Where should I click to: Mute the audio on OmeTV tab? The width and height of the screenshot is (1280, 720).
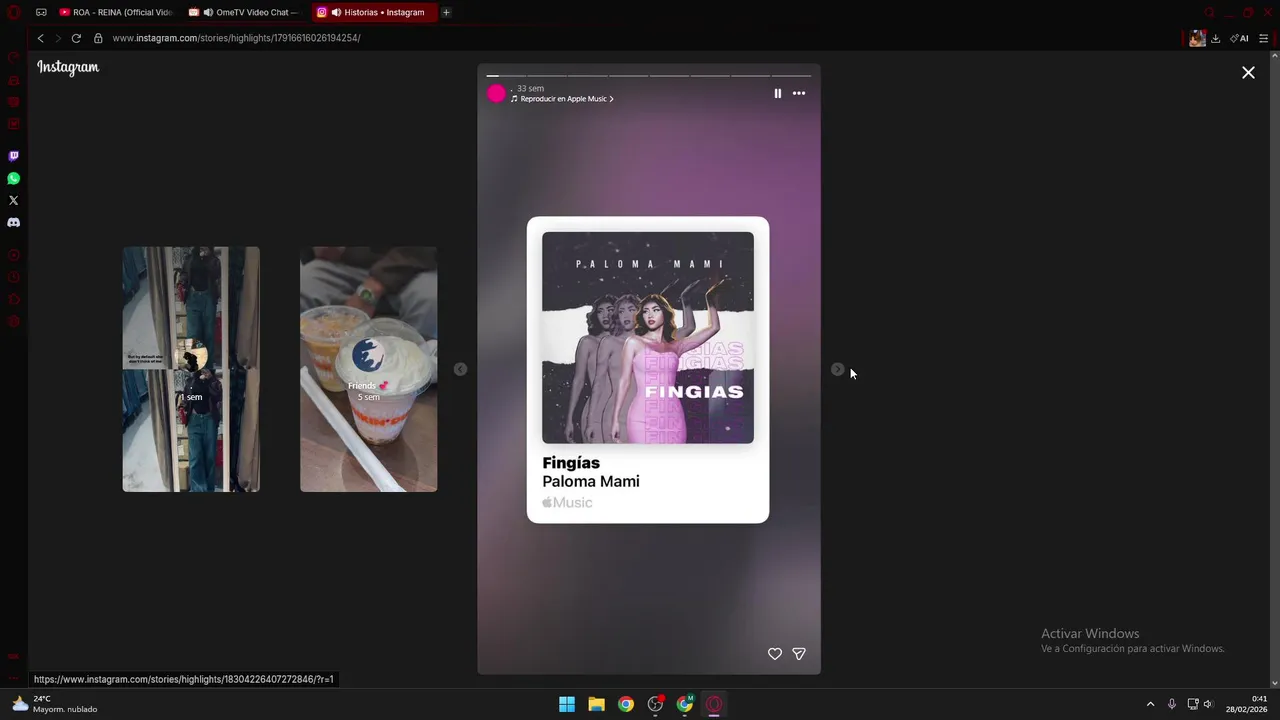[x=208, y=12]
